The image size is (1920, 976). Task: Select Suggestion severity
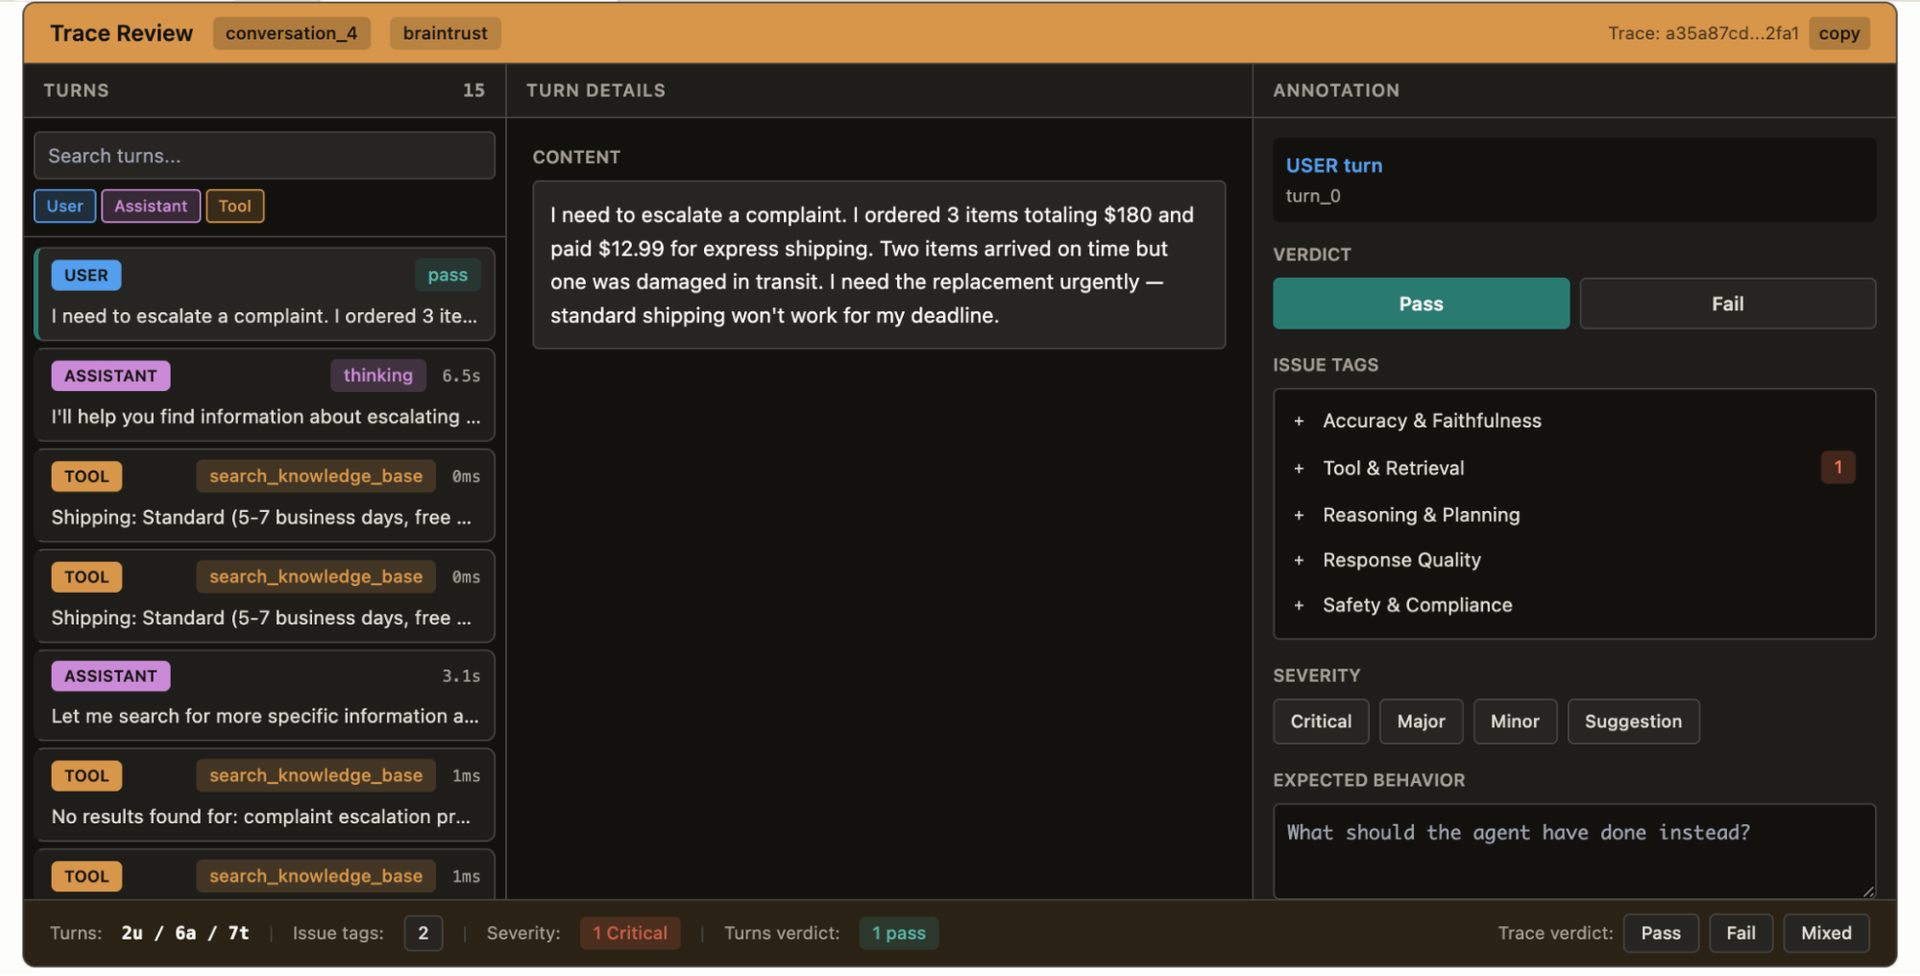(x=1633, y=721)
